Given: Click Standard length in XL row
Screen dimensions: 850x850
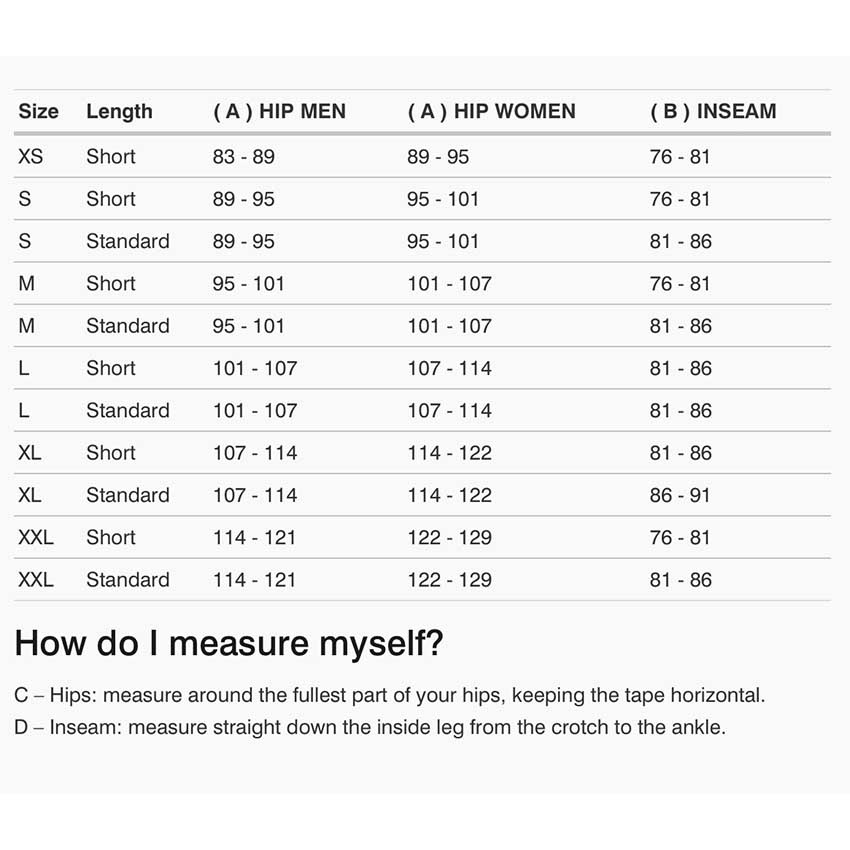Looking at the screenshot, I should coord(127,495).
